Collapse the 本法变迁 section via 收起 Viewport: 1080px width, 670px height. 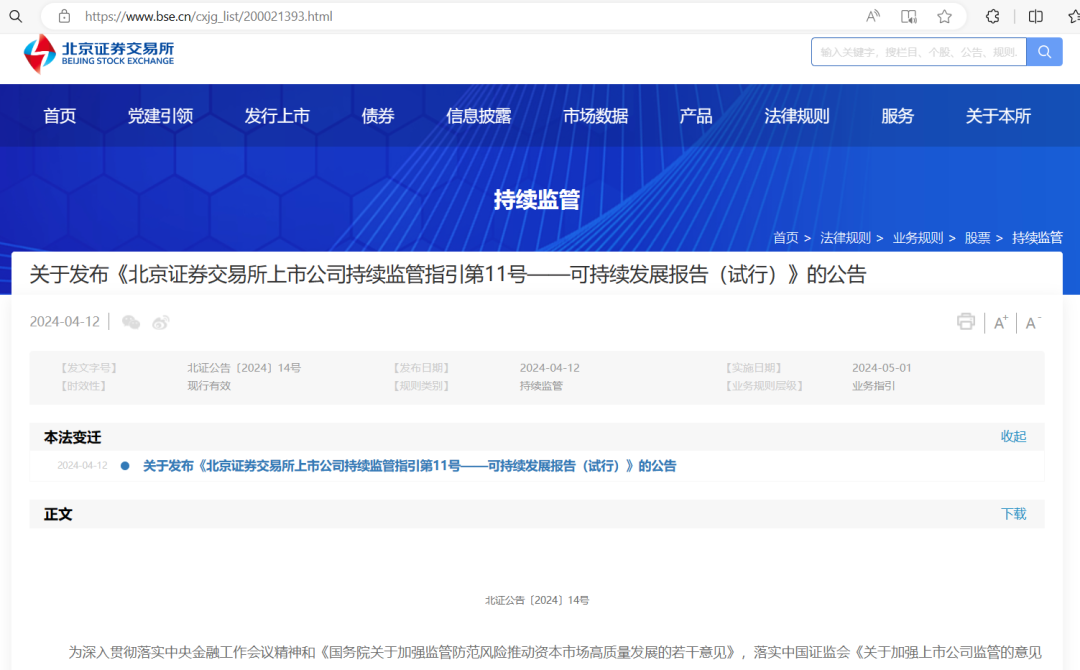coord(1012,436)
